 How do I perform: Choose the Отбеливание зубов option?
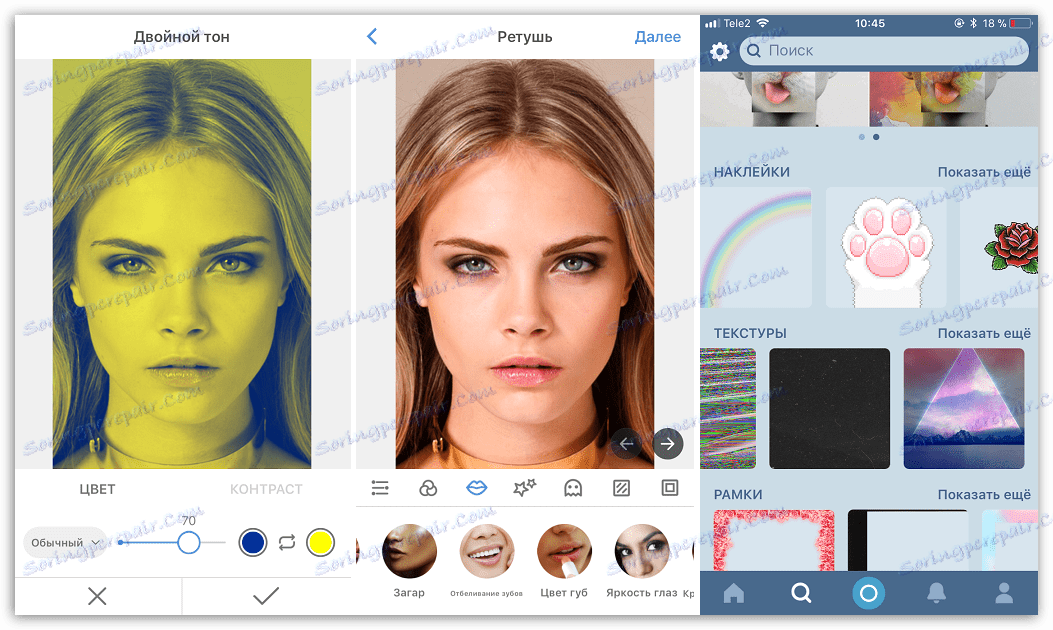click(x=486, y=561)
